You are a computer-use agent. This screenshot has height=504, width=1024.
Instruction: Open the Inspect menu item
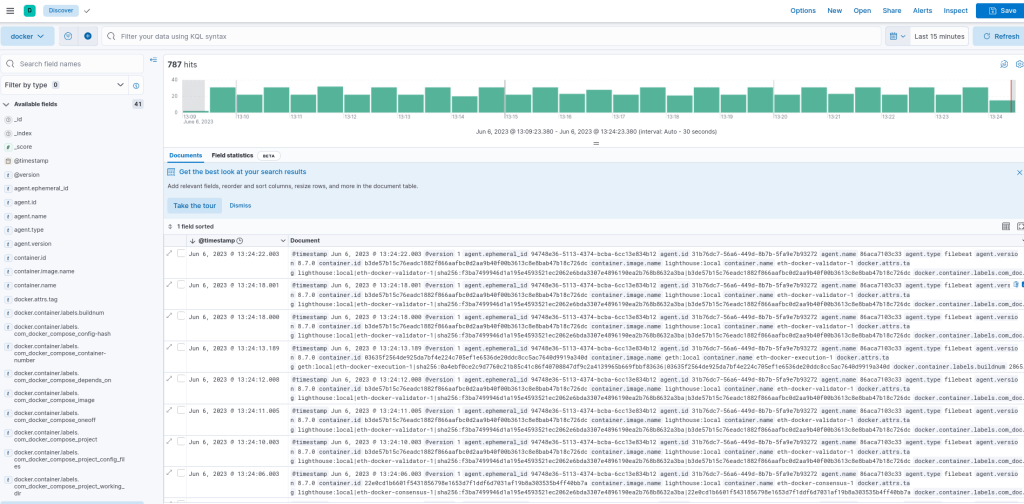point(955,10)
